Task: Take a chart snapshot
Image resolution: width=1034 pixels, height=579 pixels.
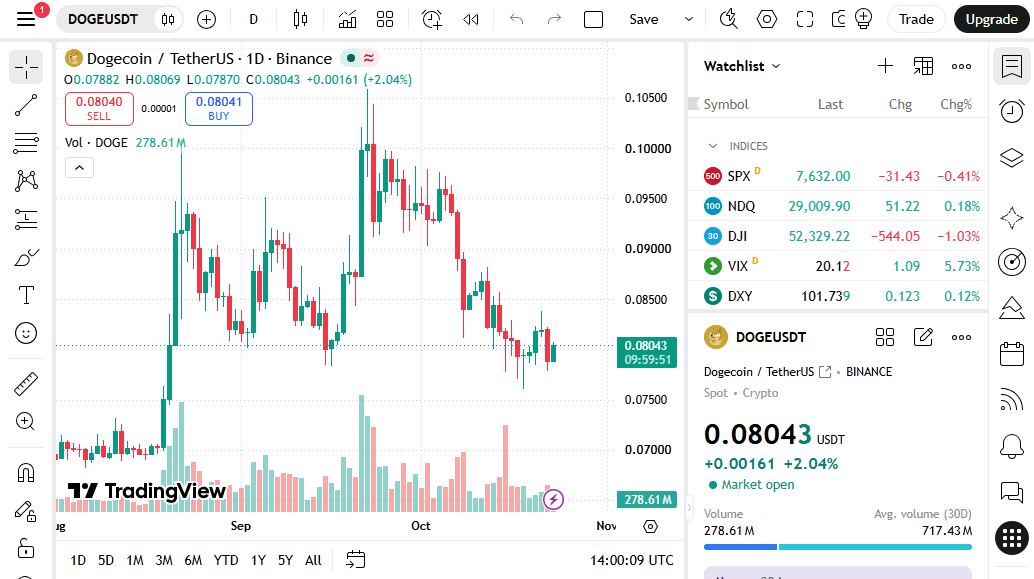Action: [839, 19]
